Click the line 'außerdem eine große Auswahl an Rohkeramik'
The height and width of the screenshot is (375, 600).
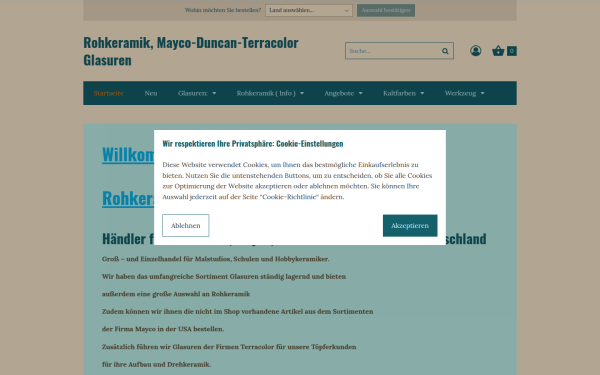(x=176, y=294)
